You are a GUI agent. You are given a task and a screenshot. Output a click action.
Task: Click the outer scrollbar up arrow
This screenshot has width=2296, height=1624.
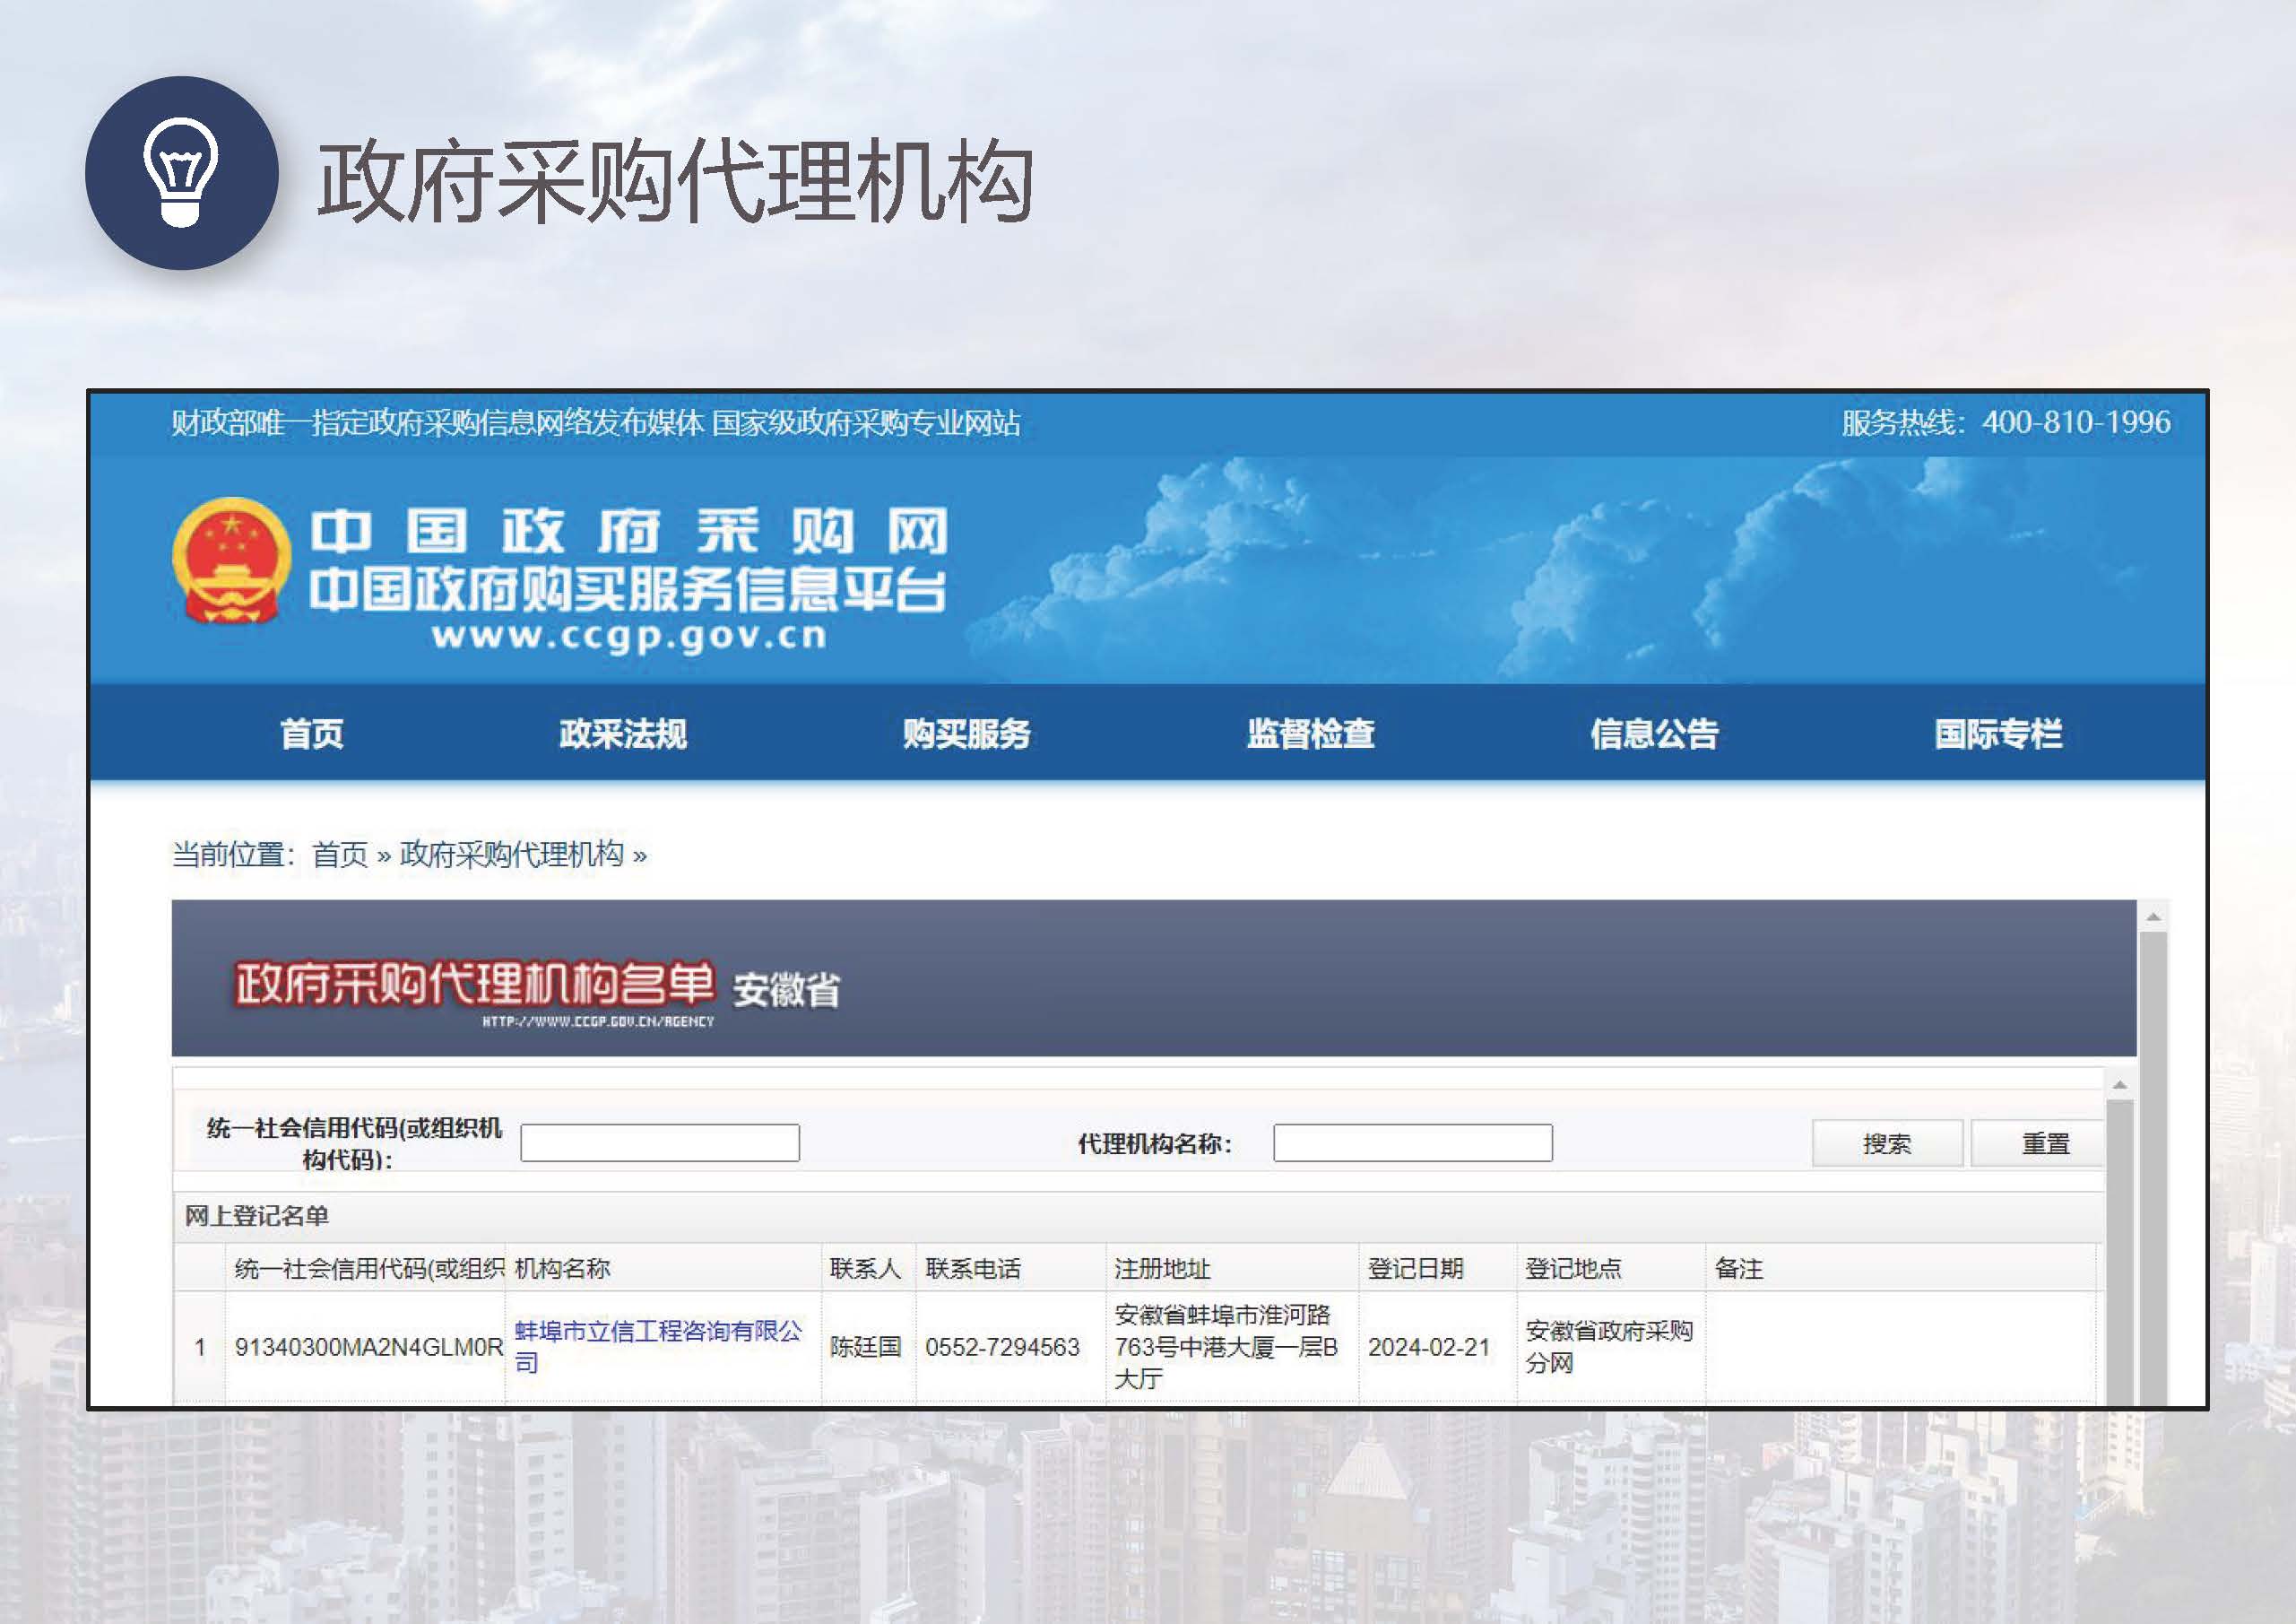pos(2153,917)
